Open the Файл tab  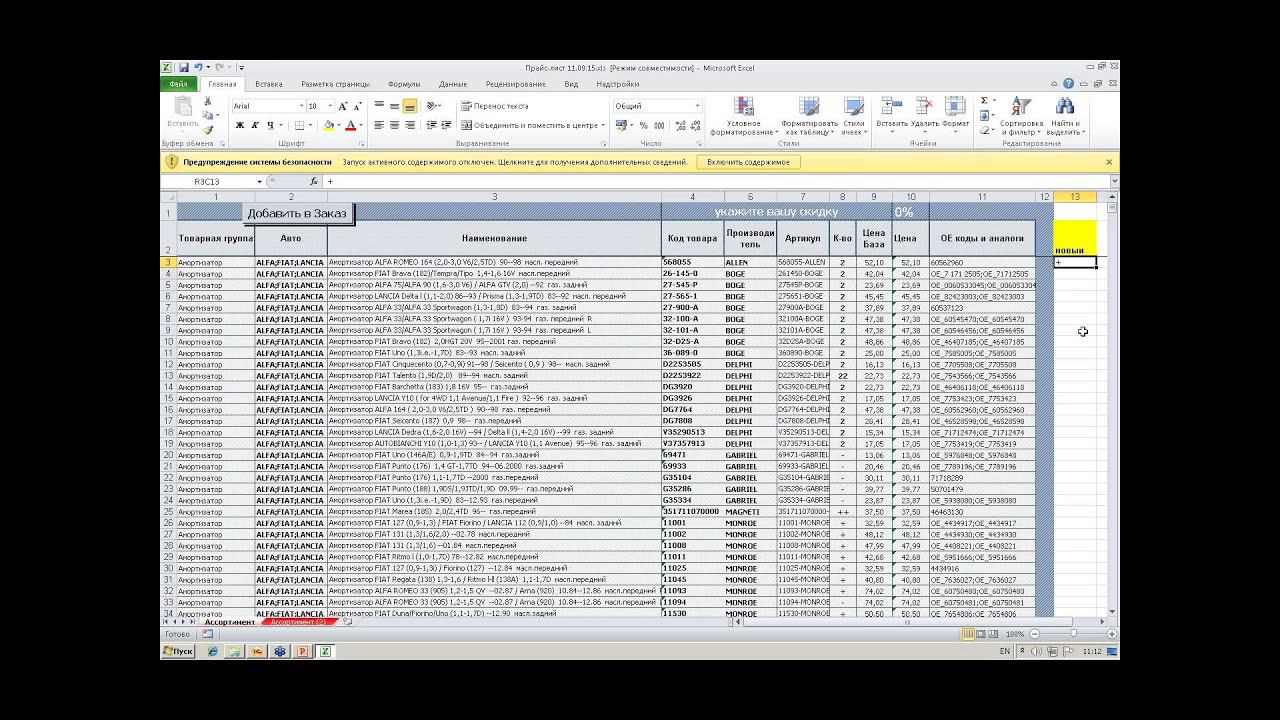click(180, 84)
